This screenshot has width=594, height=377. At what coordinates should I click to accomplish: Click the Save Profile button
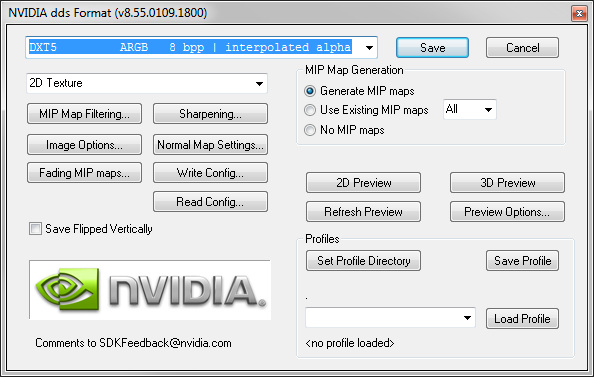522,261
